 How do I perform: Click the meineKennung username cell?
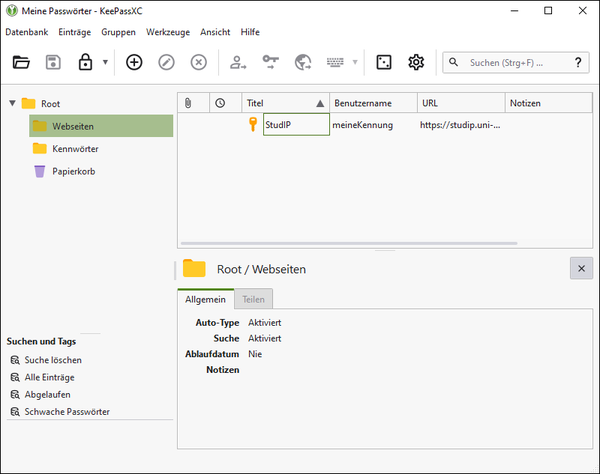pos(363,125)
